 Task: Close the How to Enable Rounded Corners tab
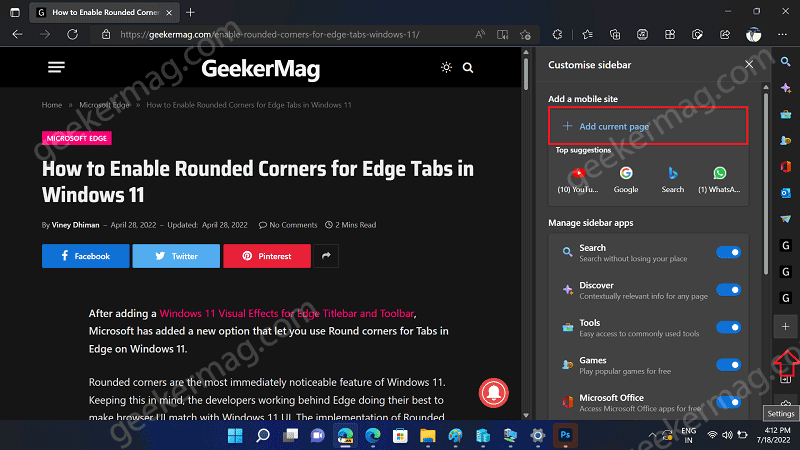pos(169,12)
